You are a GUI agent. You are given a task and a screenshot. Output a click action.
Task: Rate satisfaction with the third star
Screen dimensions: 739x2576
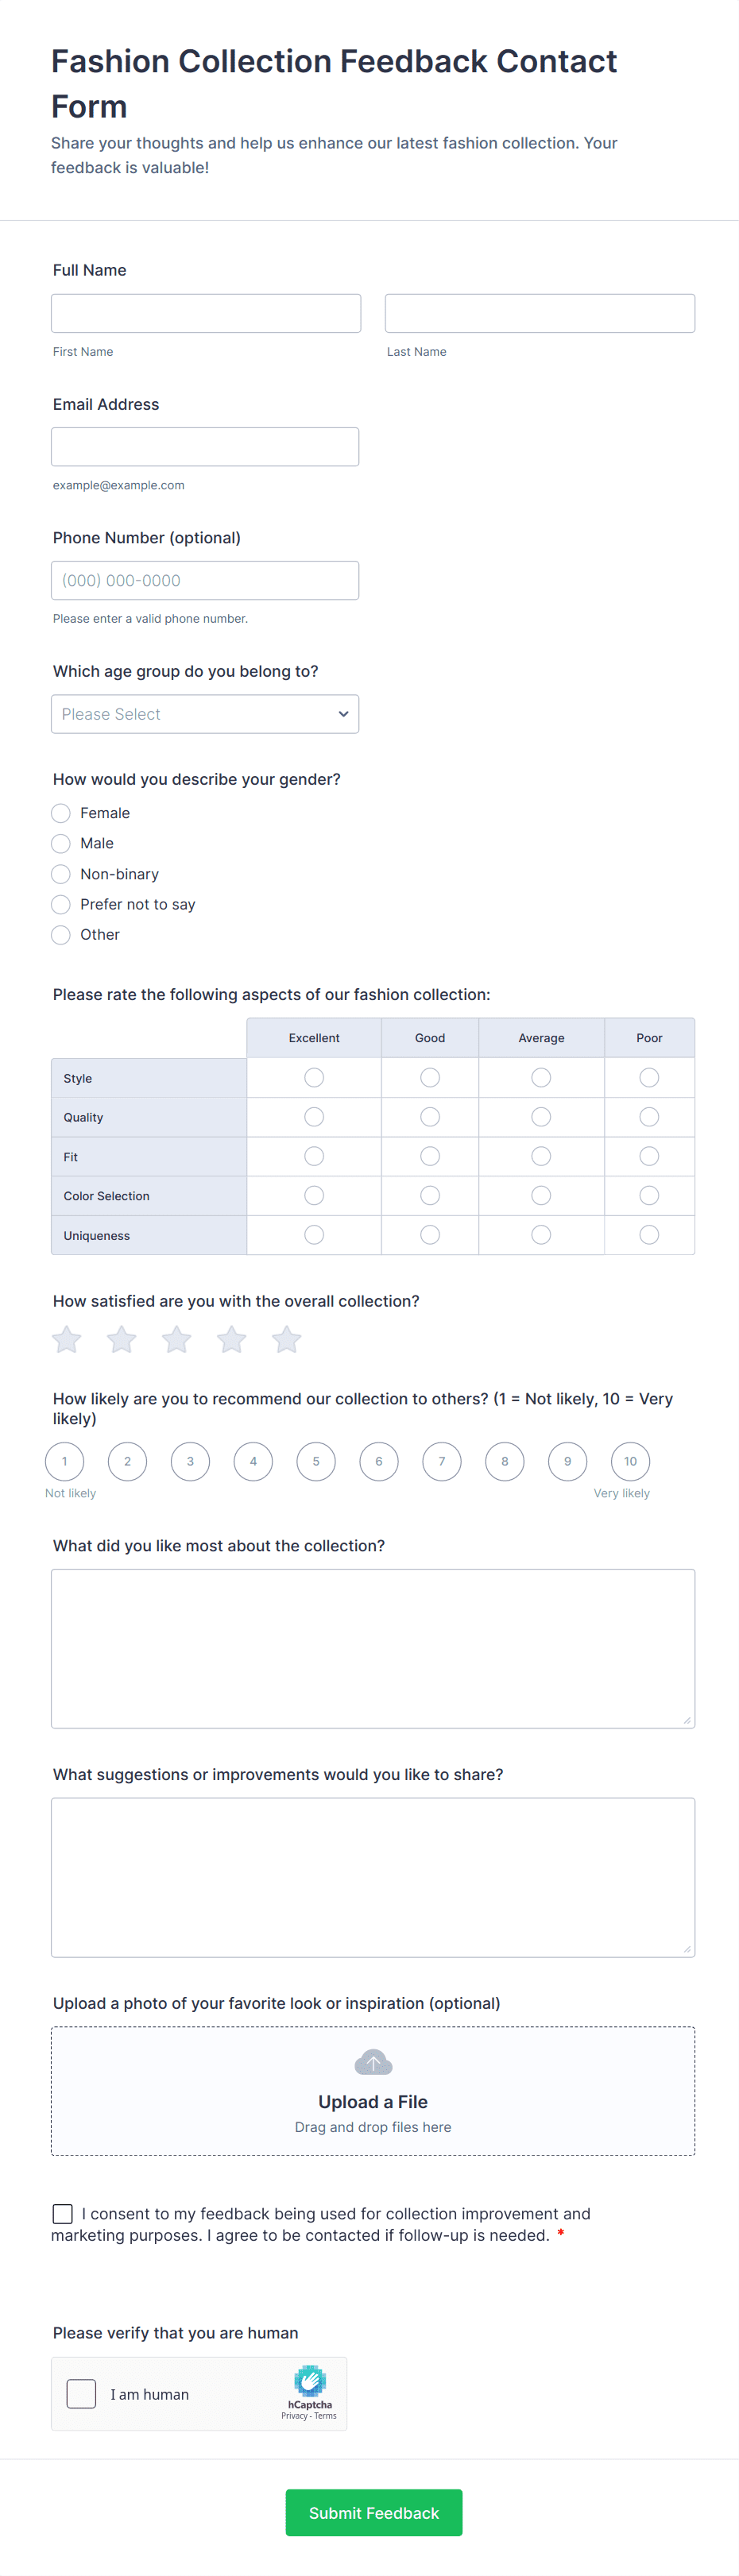177,1339
